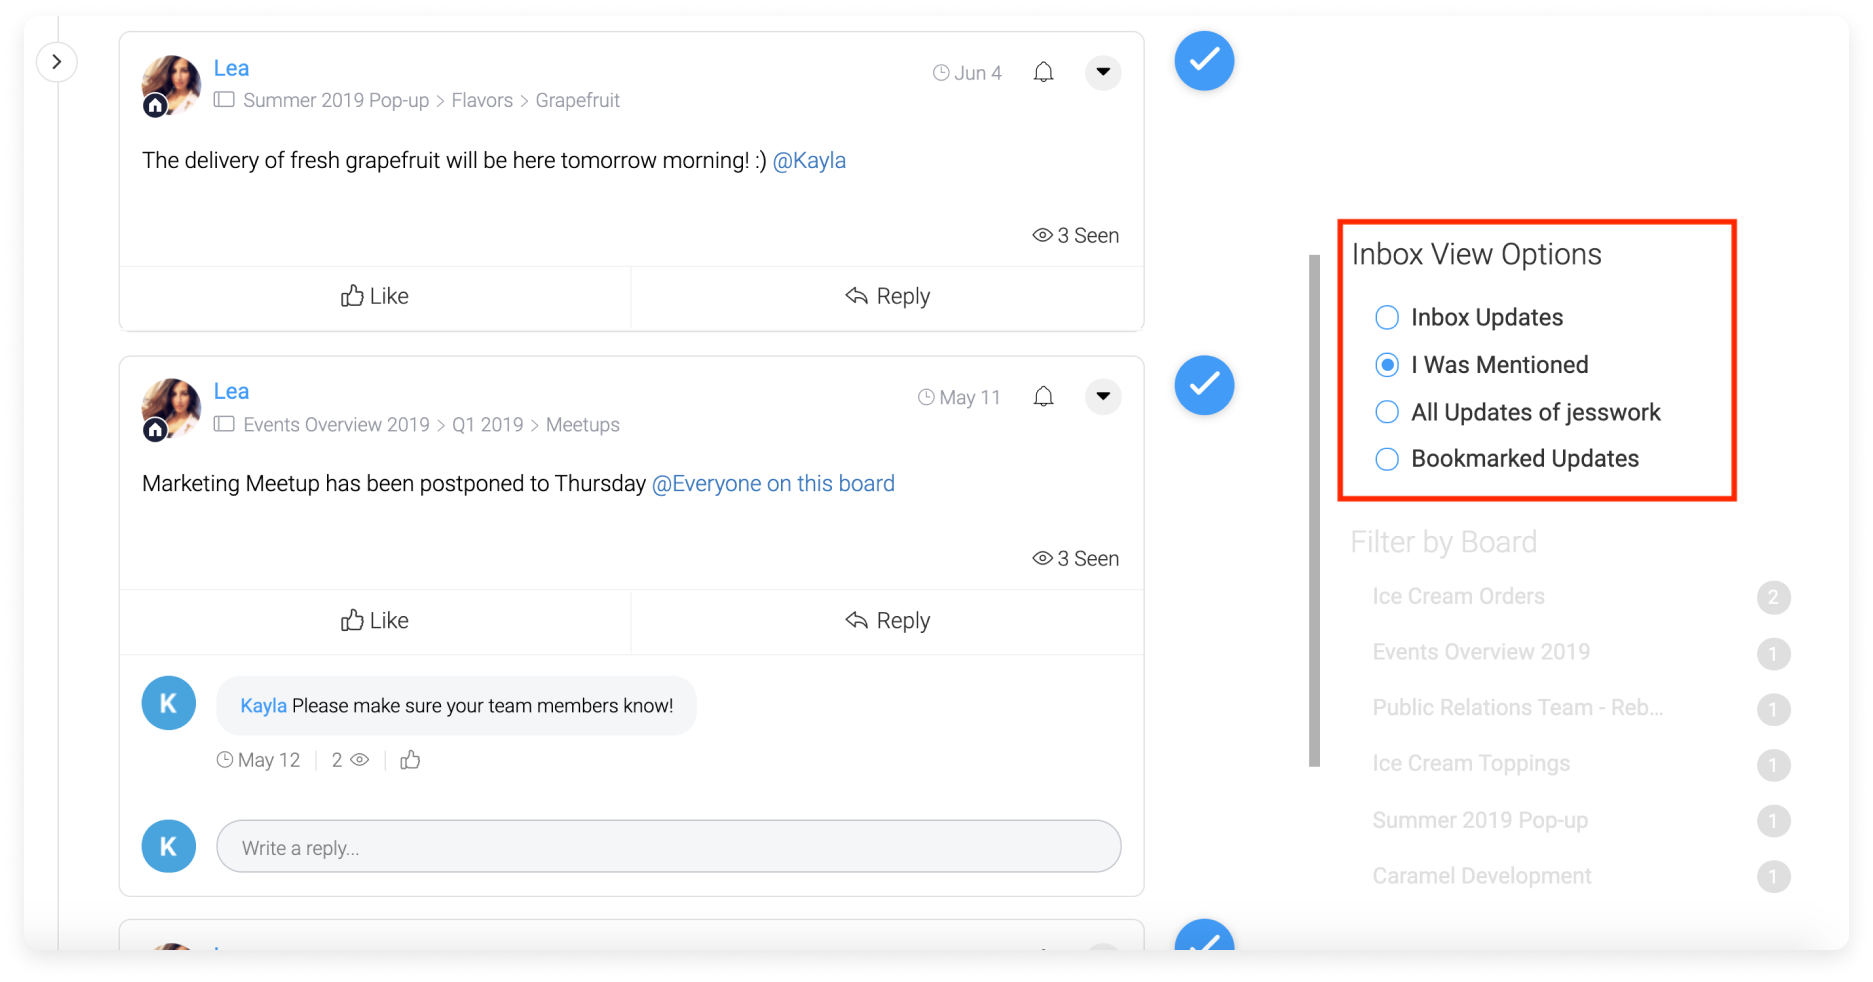The width and height of the screenshot is (1873, 982).
Task: Mark the Marketing Meetup update as read
Action: coord(1204,385)
